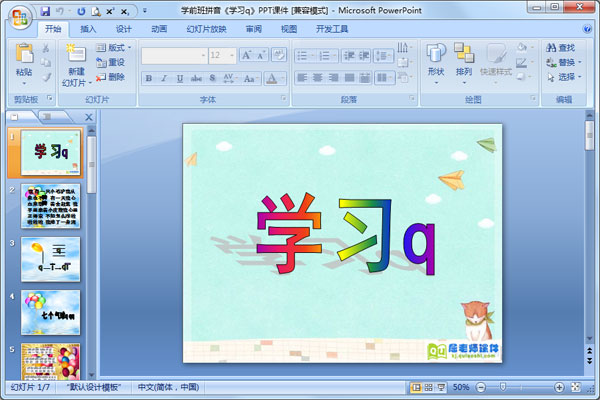600x400 pixels.
Task: Increase font size with the A-up icon
Action: [246, 55]
